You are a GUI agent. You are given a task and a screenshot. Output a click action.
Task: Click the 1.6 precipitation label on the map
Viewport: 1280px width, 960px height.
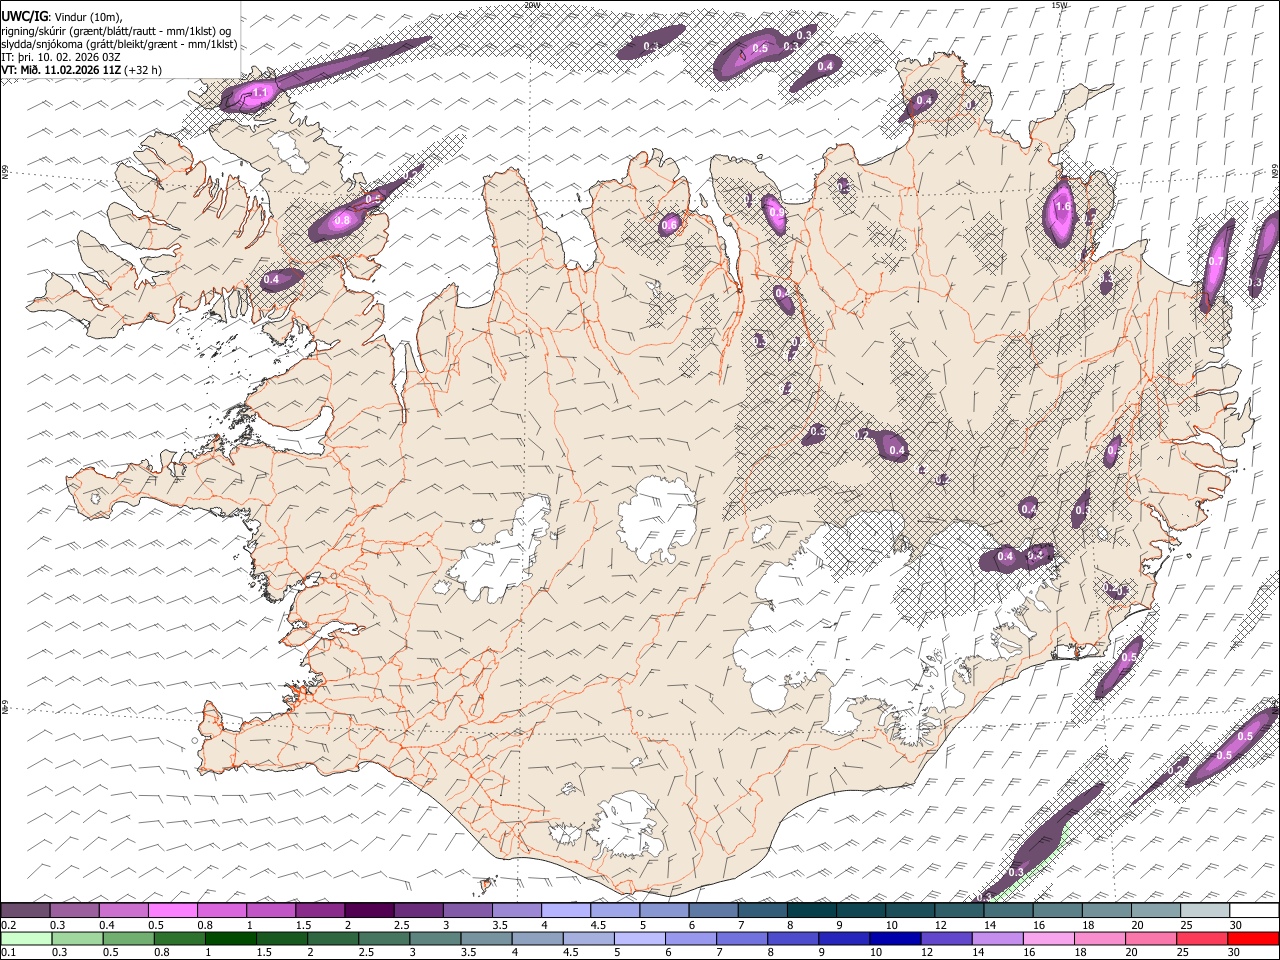1063,207
